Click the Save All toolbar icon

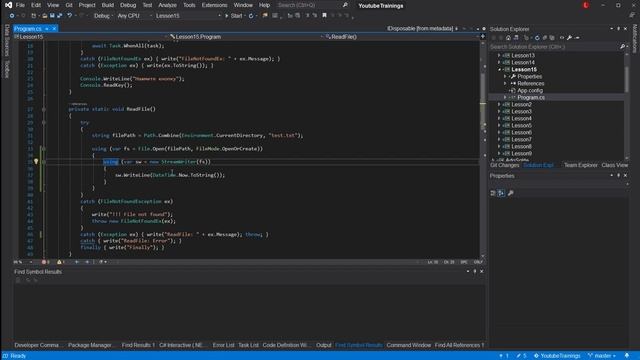60,16
